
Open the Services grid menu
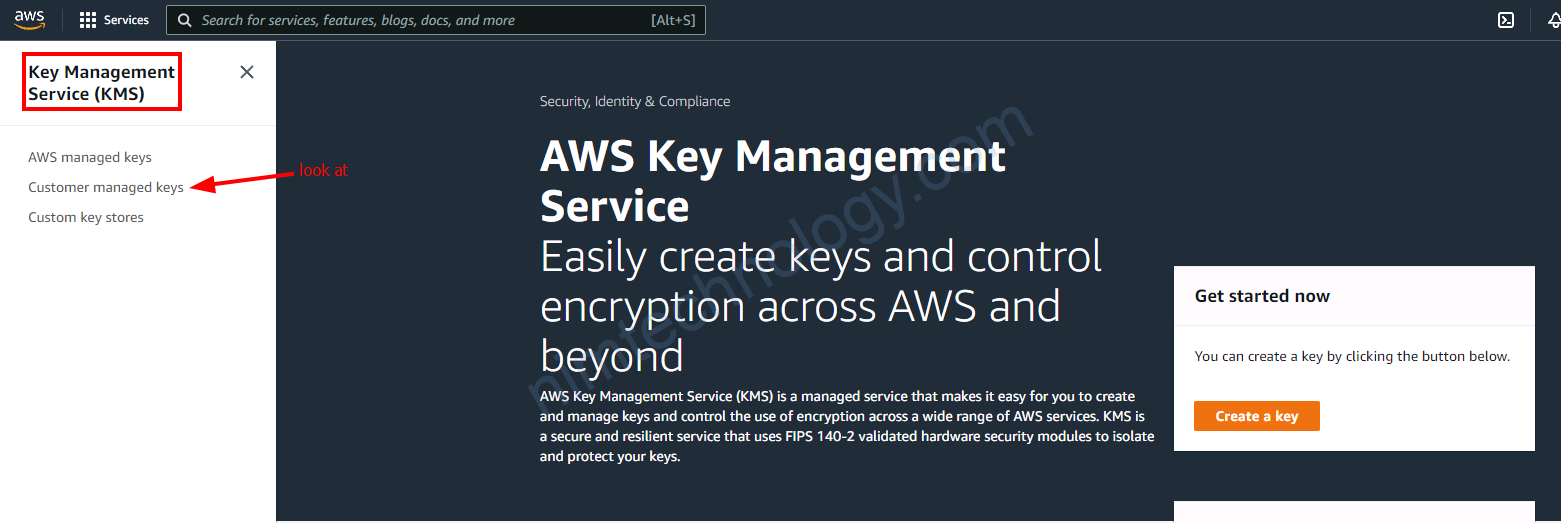pos(114,20)
